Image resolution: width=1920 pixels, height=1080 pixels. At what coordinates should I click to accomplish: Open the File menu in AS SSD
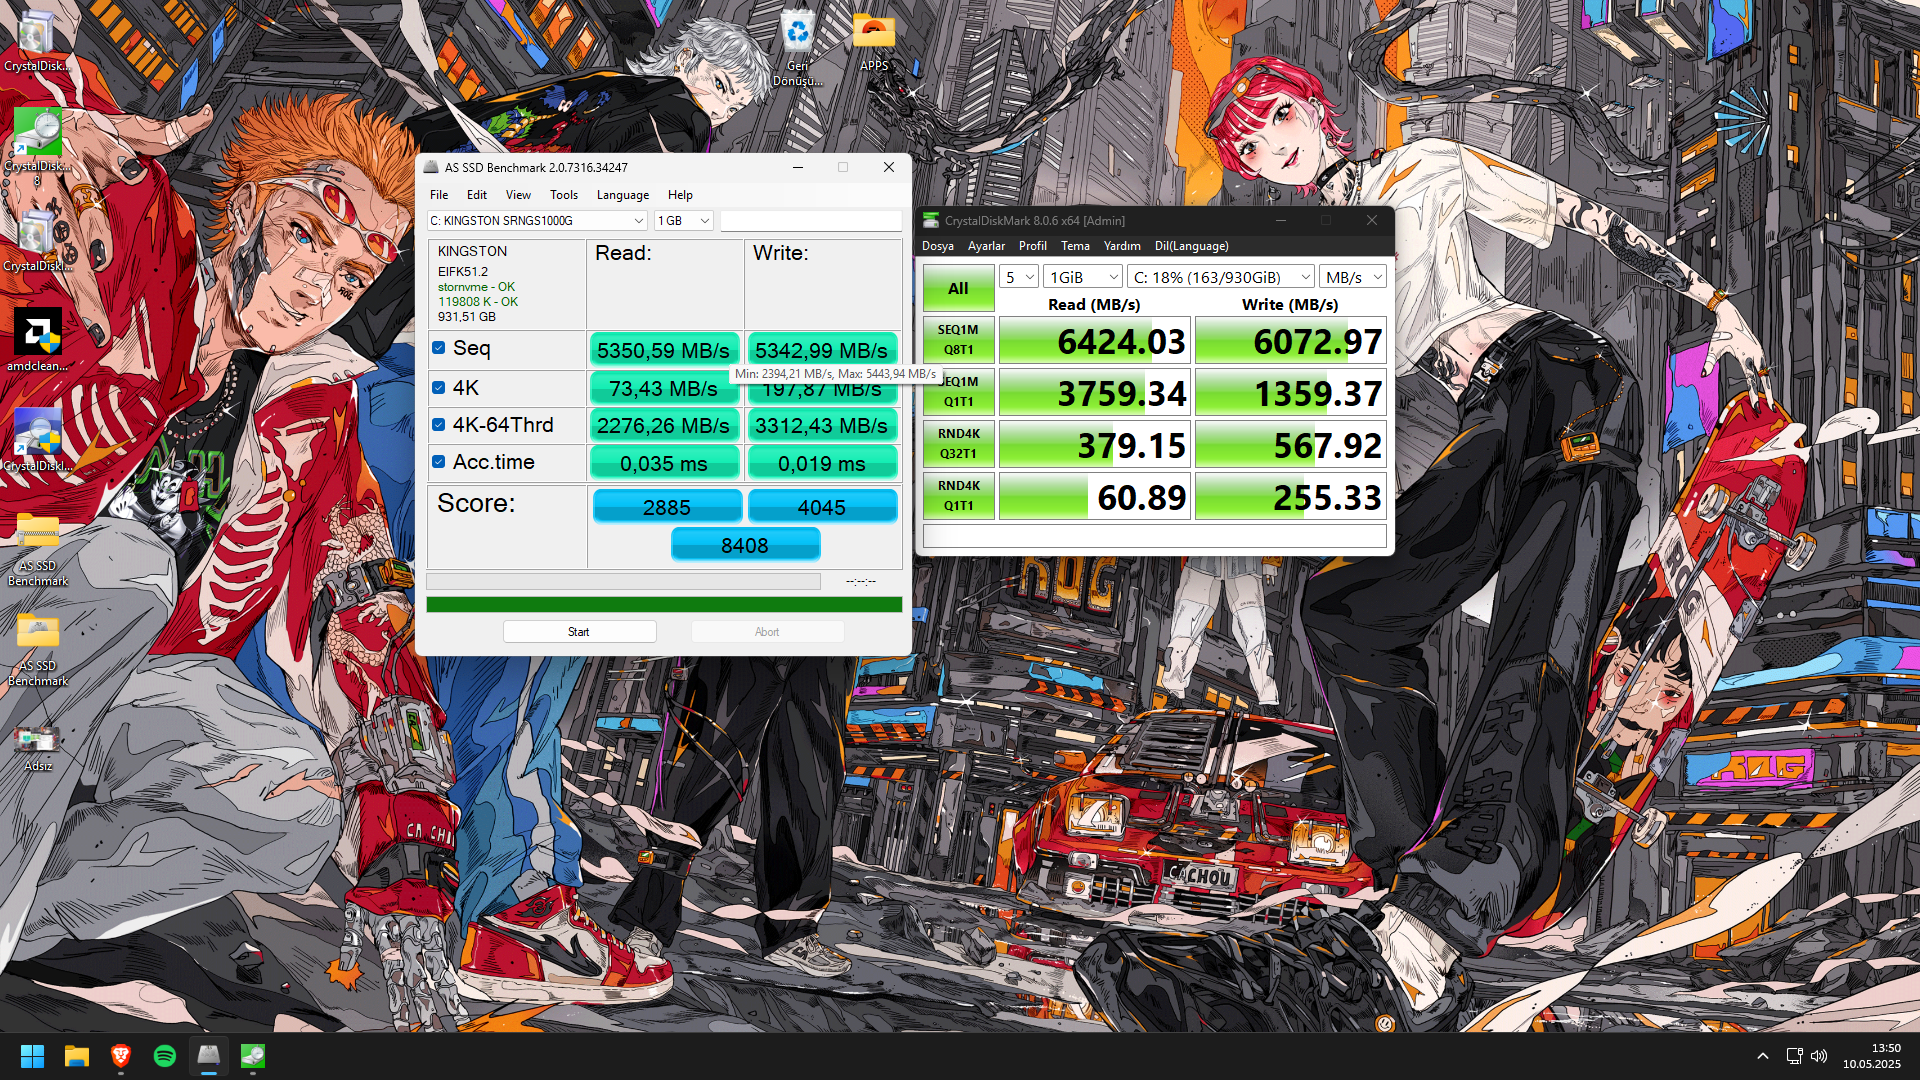coord(439,195)
